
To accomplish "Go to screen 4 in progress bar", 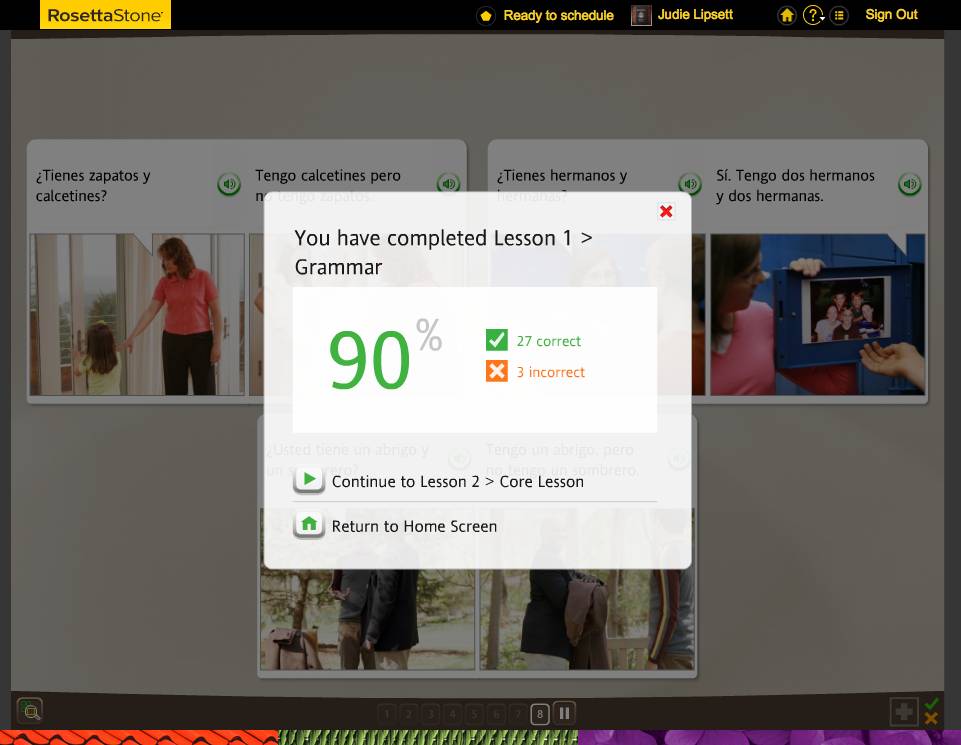I will coord(452,713).
